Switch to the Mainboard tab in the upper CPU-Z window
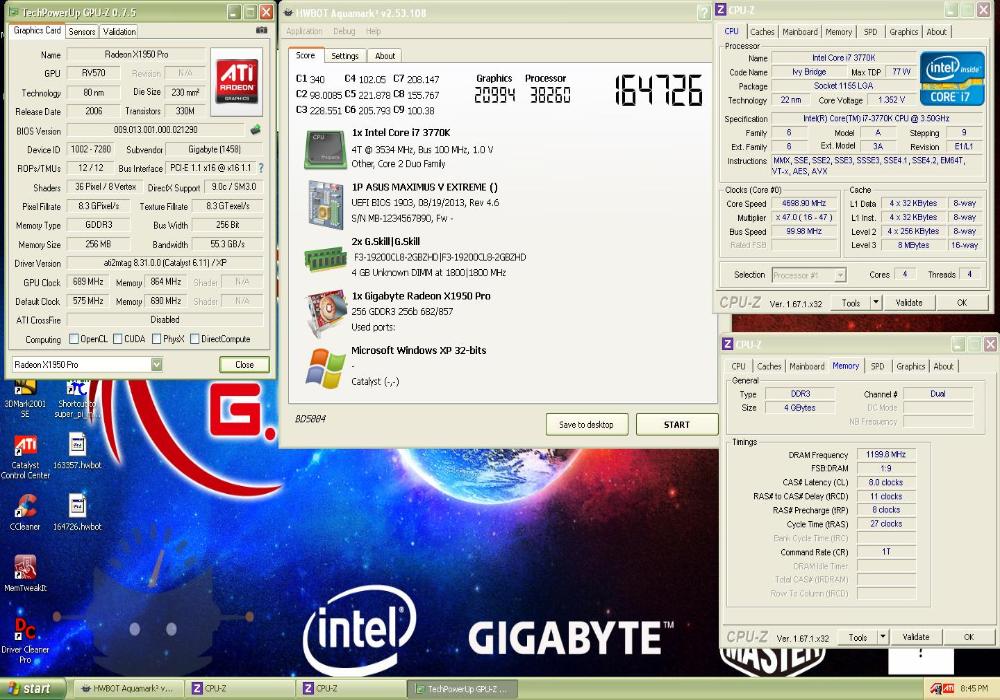The image size is (1000, 700). 800,31
